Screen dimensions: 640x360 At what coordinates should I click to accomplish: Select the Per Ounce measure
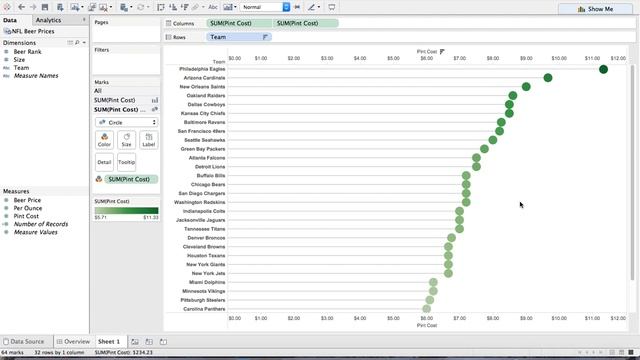coord(28,208)
